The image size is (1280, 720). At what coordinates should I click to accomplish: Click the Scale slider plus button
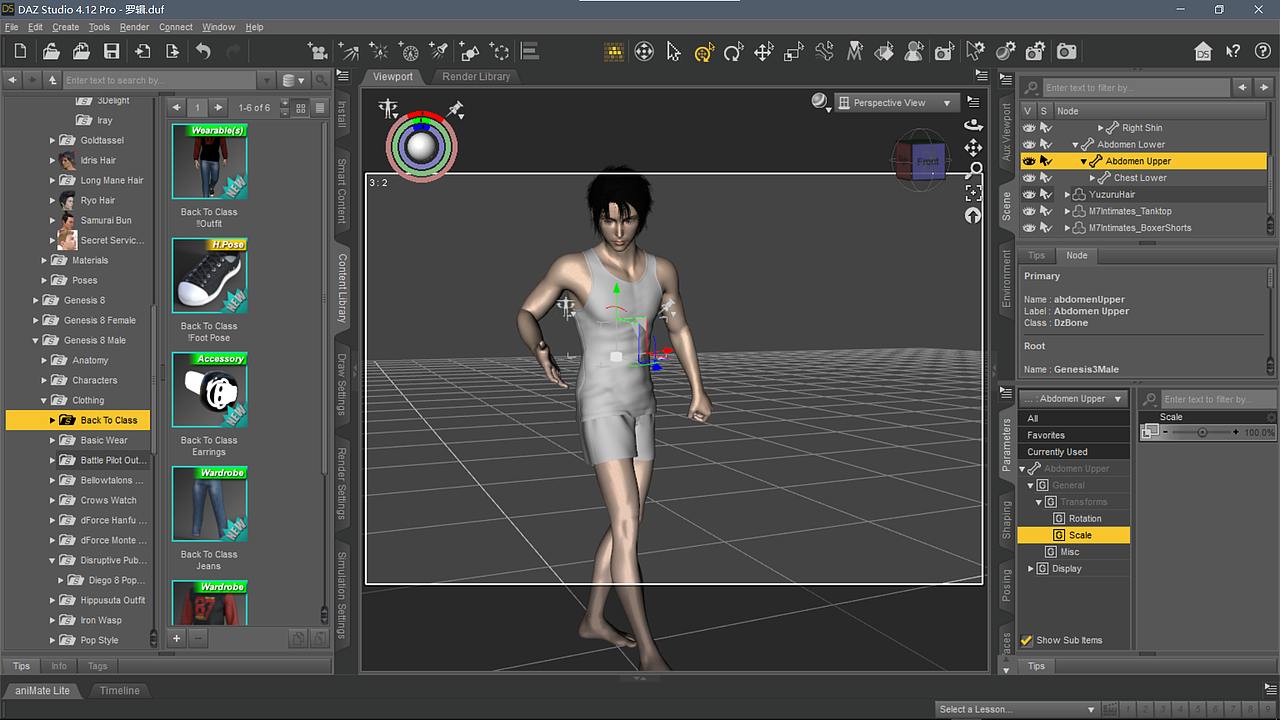(x=1236, y=433)
